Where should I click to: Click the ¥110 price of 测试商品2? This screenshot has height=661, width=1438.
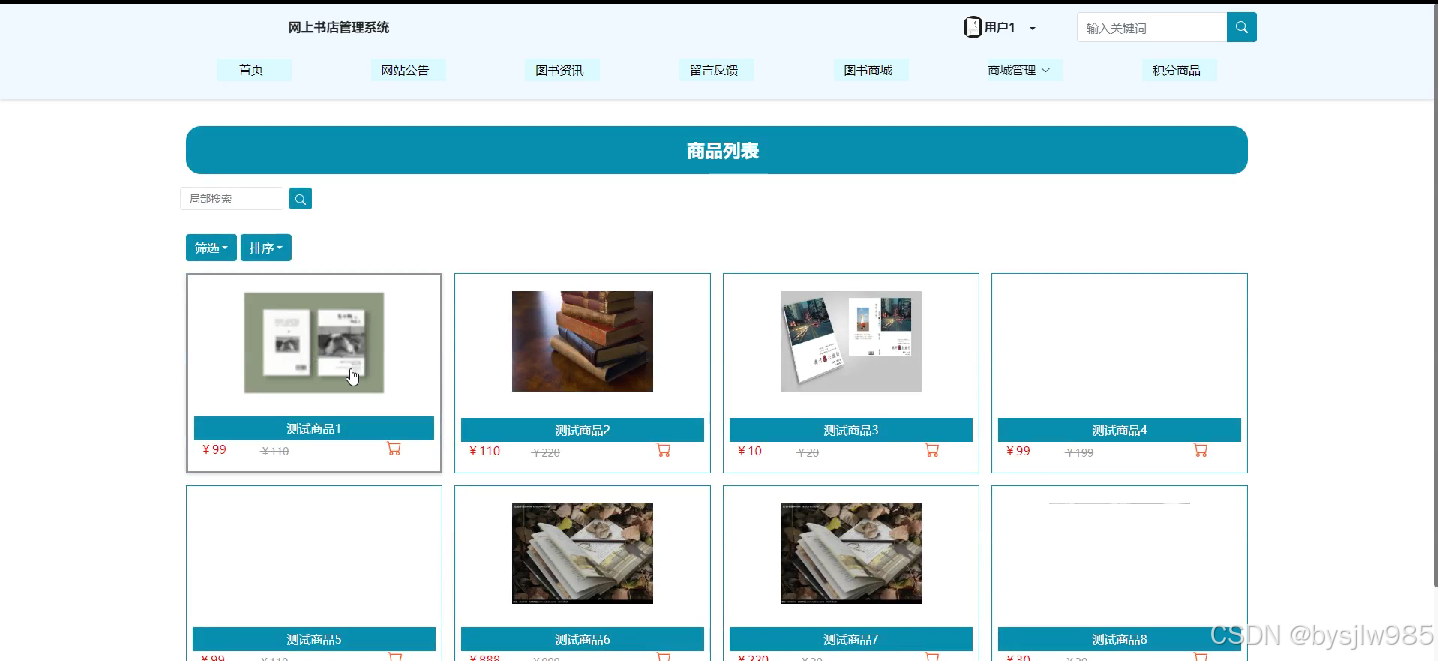pos(485,451)
